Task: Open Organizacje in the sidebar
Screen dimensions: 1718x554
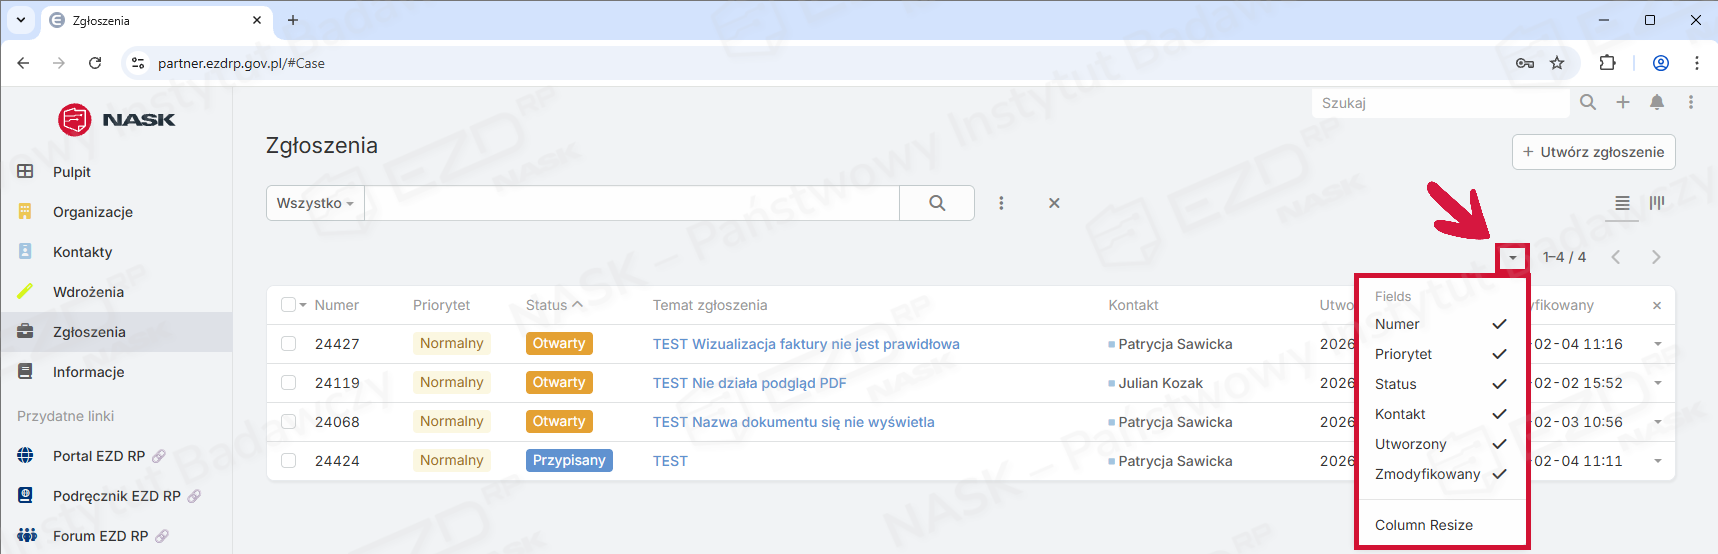Action: (x=92, y=212)
